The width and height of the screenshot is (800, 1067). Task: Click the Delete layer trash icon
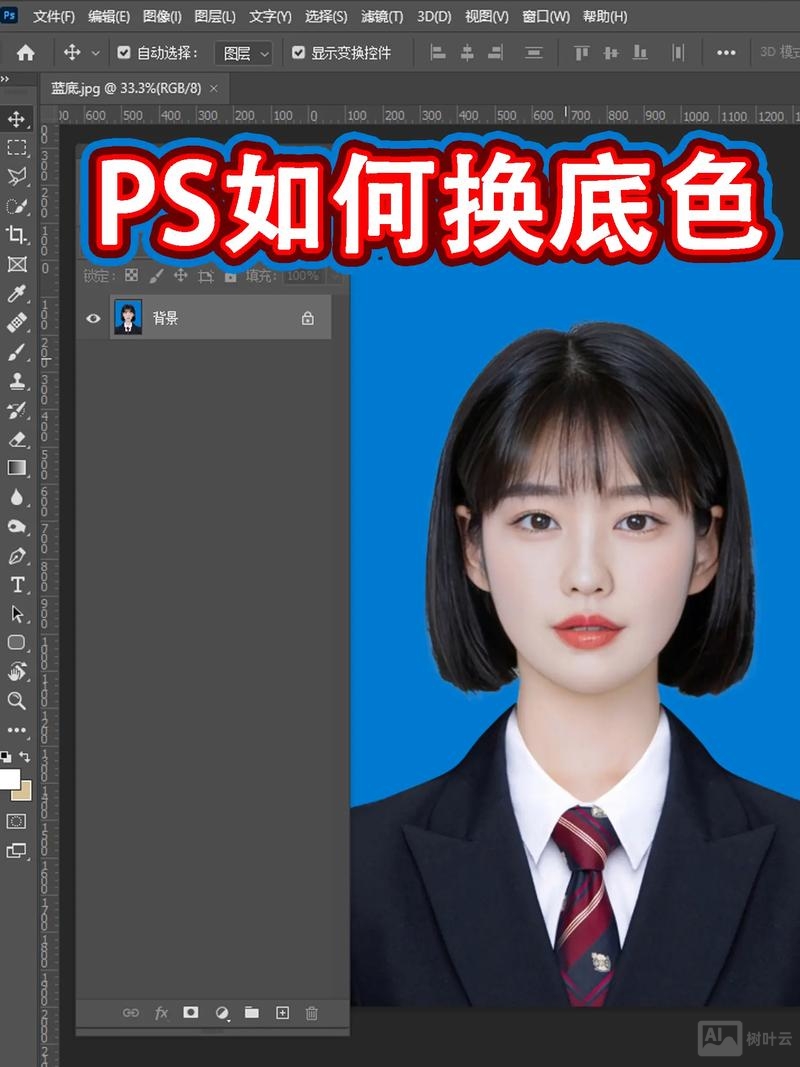[x=313, y=1013]
